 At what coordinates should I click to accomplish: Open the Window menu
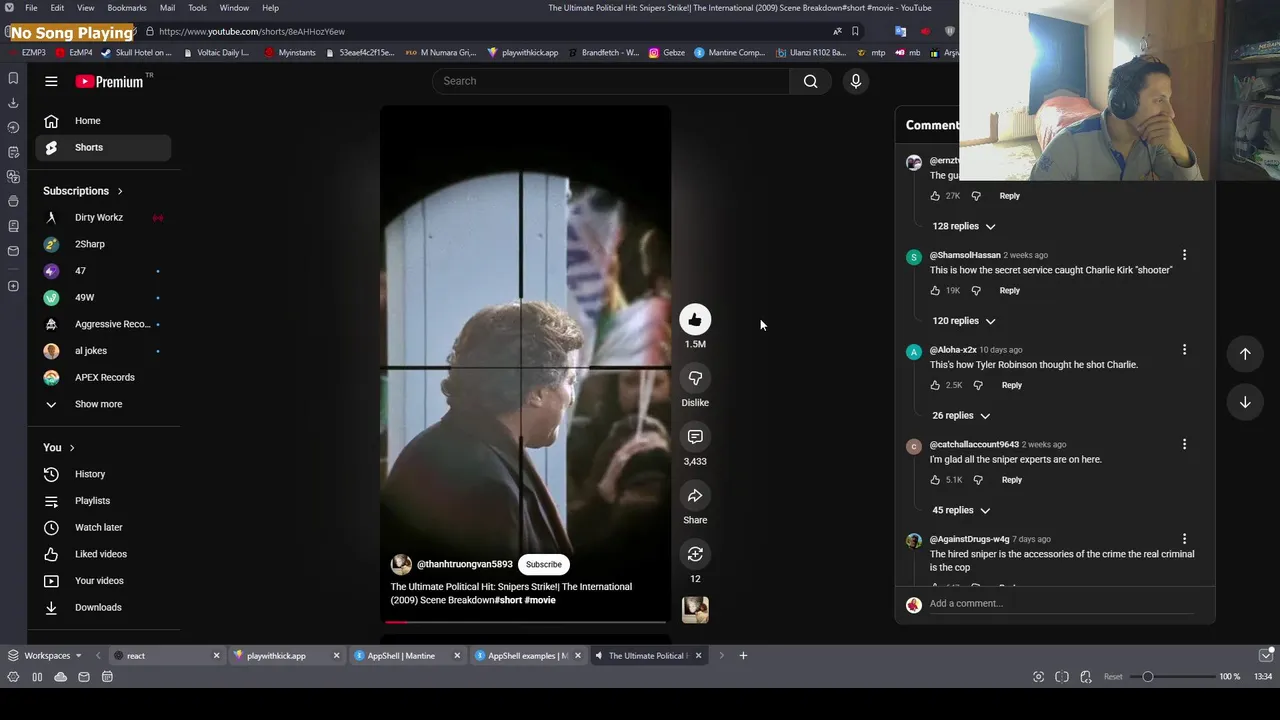[x=234, y=8]
